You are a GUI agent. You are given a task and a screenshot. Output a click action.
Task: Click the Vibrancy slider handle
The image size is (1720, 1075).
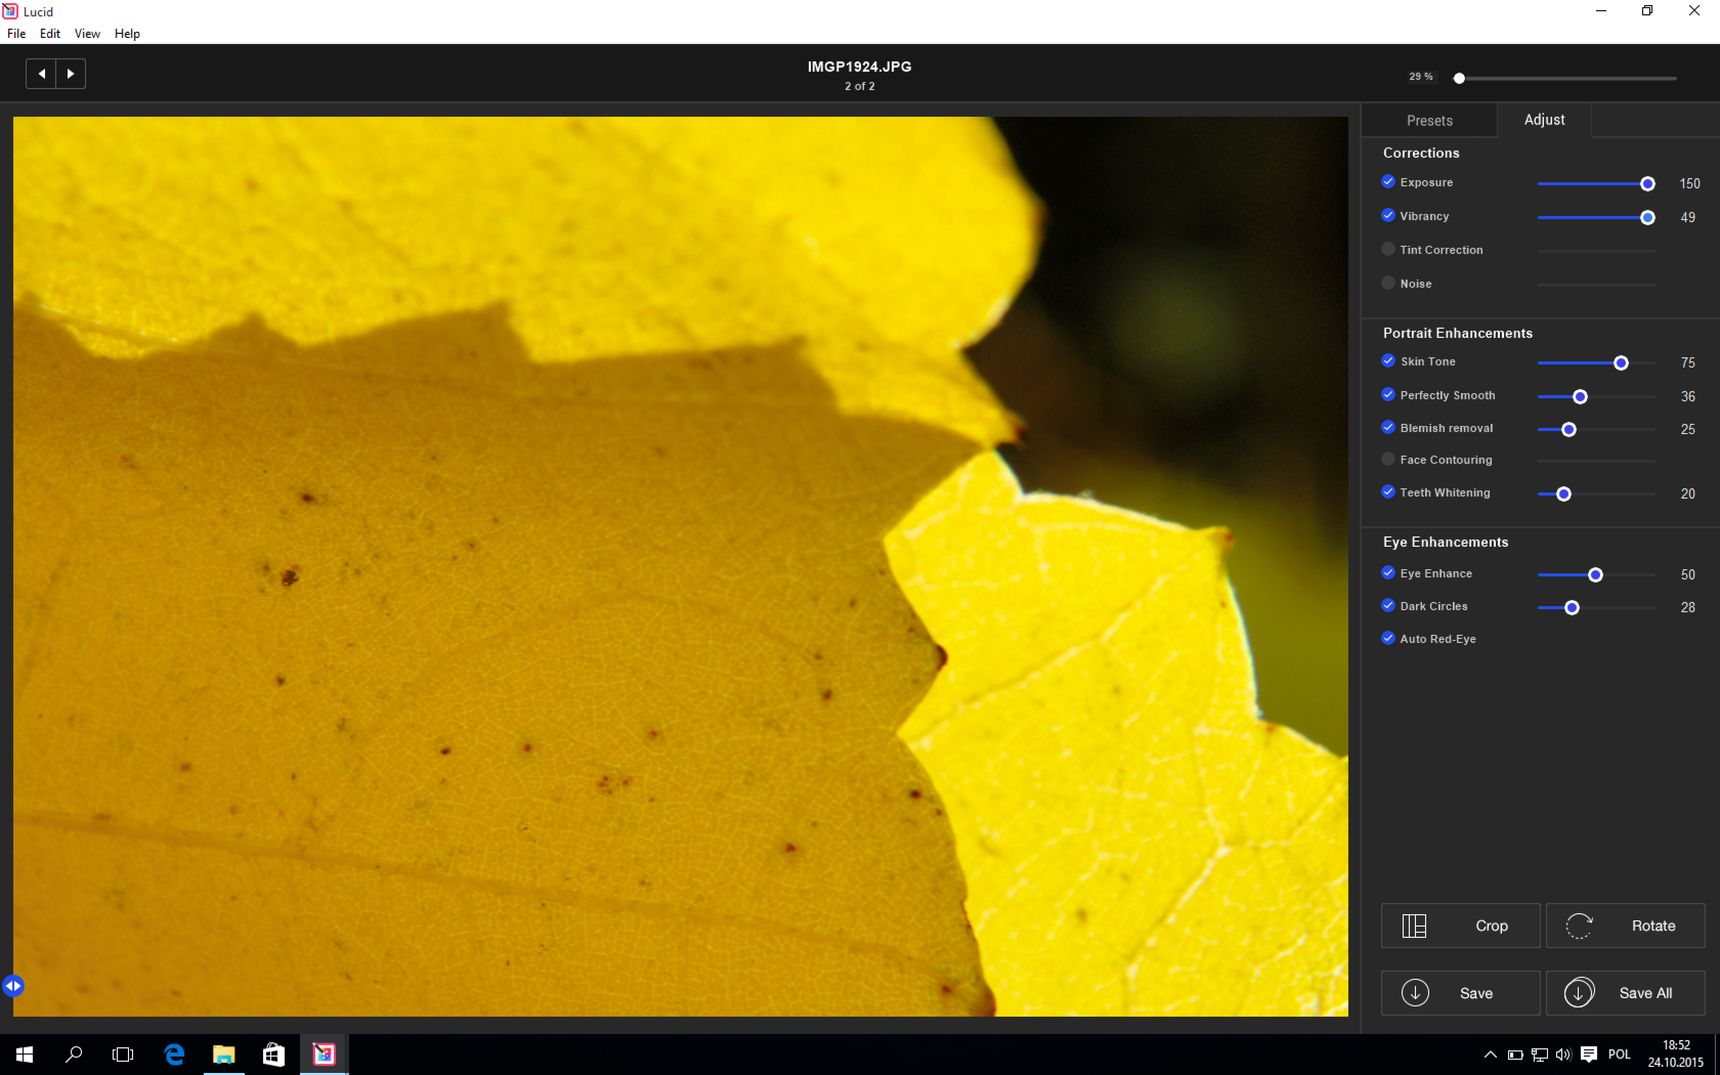(x=1647, y=218)
